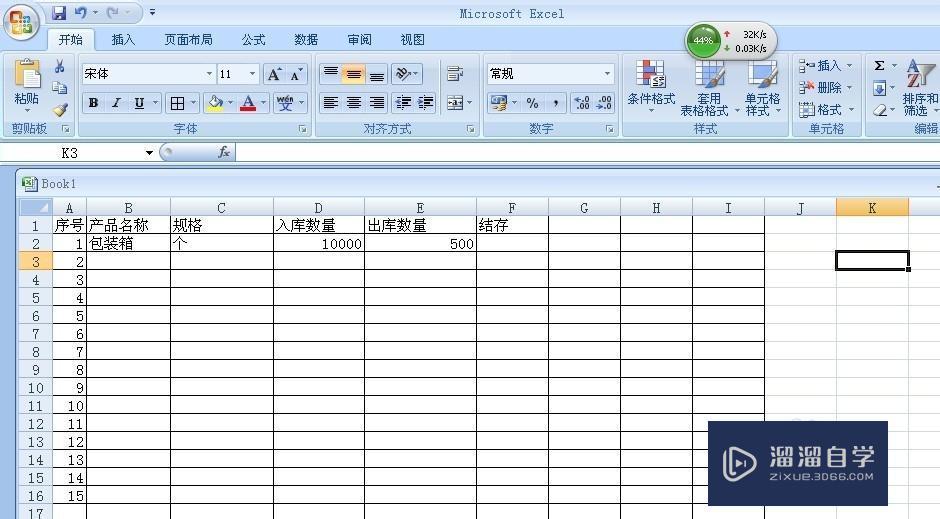Align text to bottom of cell
Screen dimensions: 940x519
click(x=376, y=74)
